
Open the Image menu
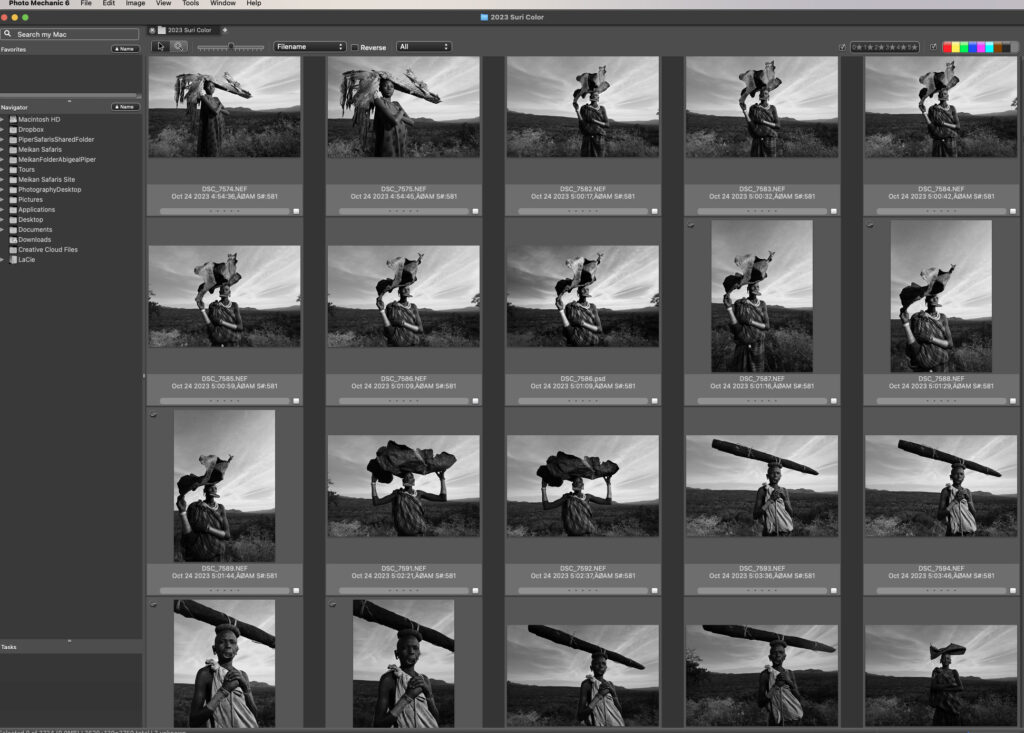coord(135,4)
